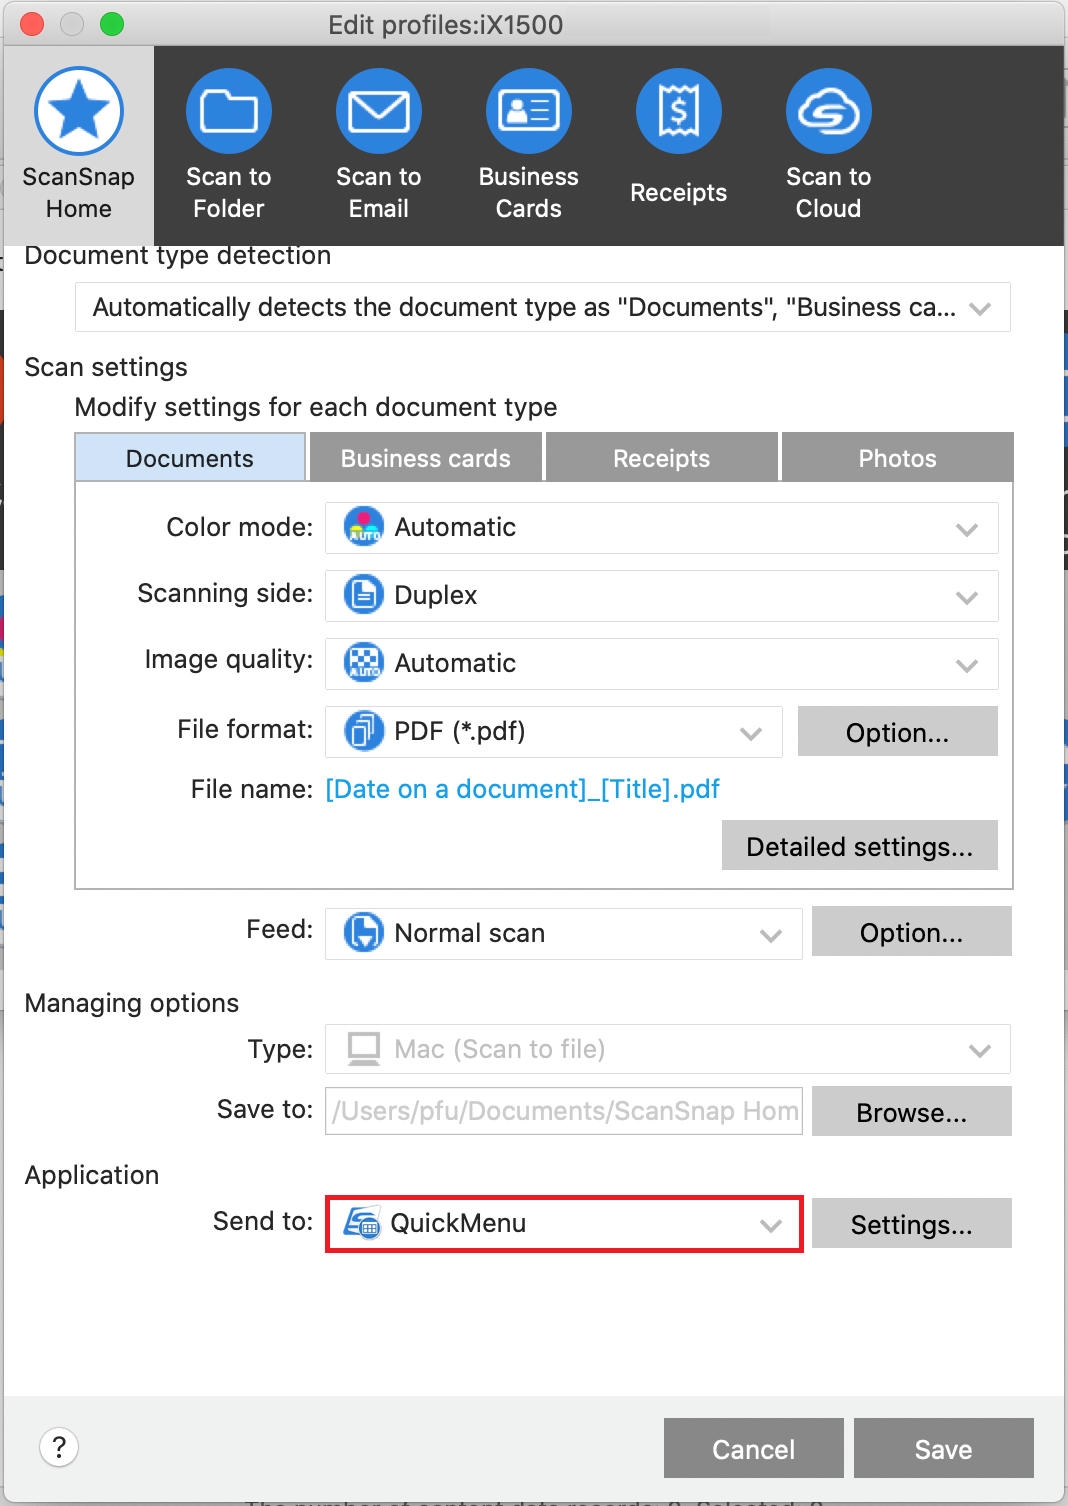Screen dimensions: 1068x1506
Task: Open the managing options Type dropdown
Action: (x=668, y=1049)
